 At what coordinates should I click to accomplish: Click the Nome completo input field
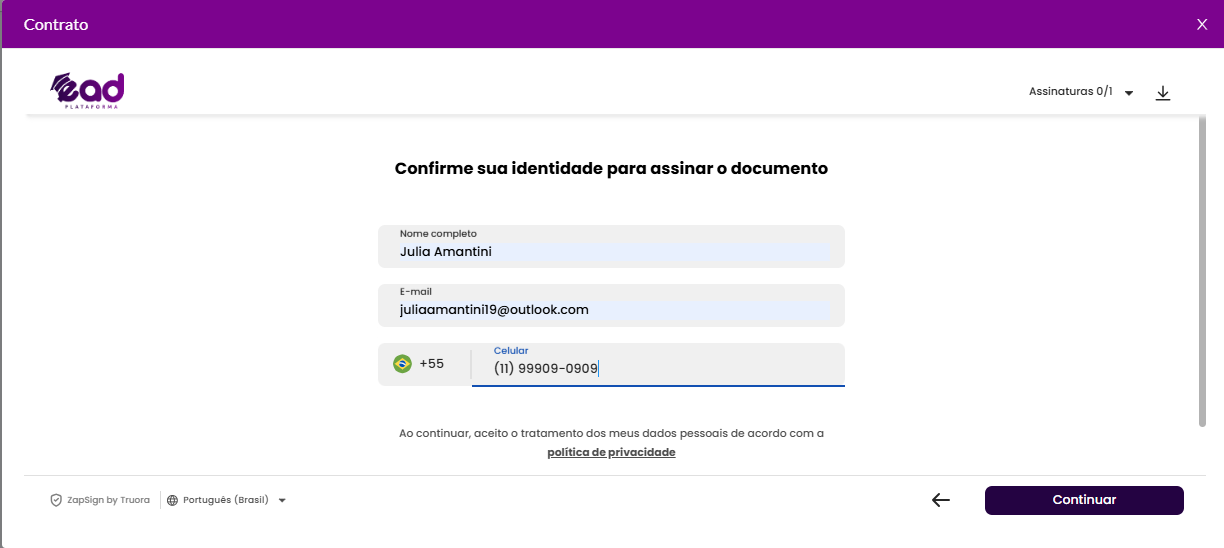click(611, 246)
